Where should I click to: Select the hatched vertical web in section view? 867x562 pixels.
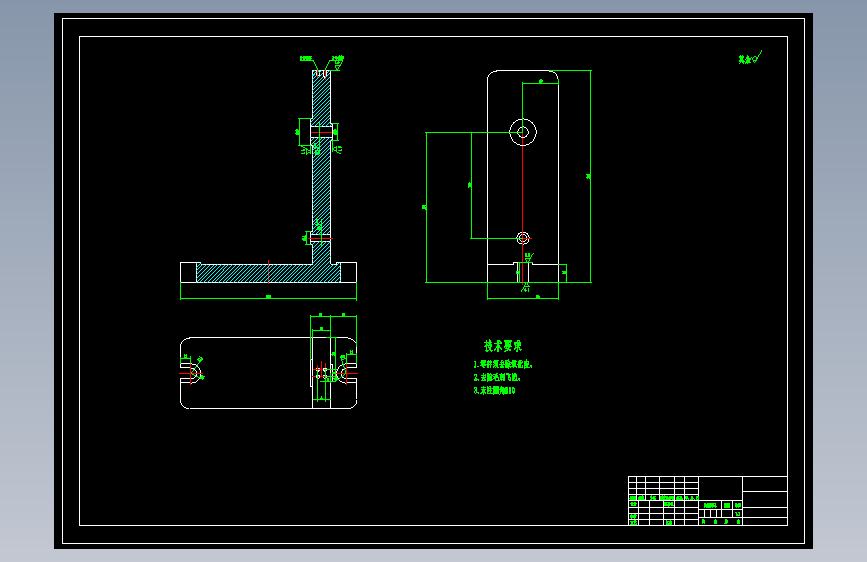321,166
